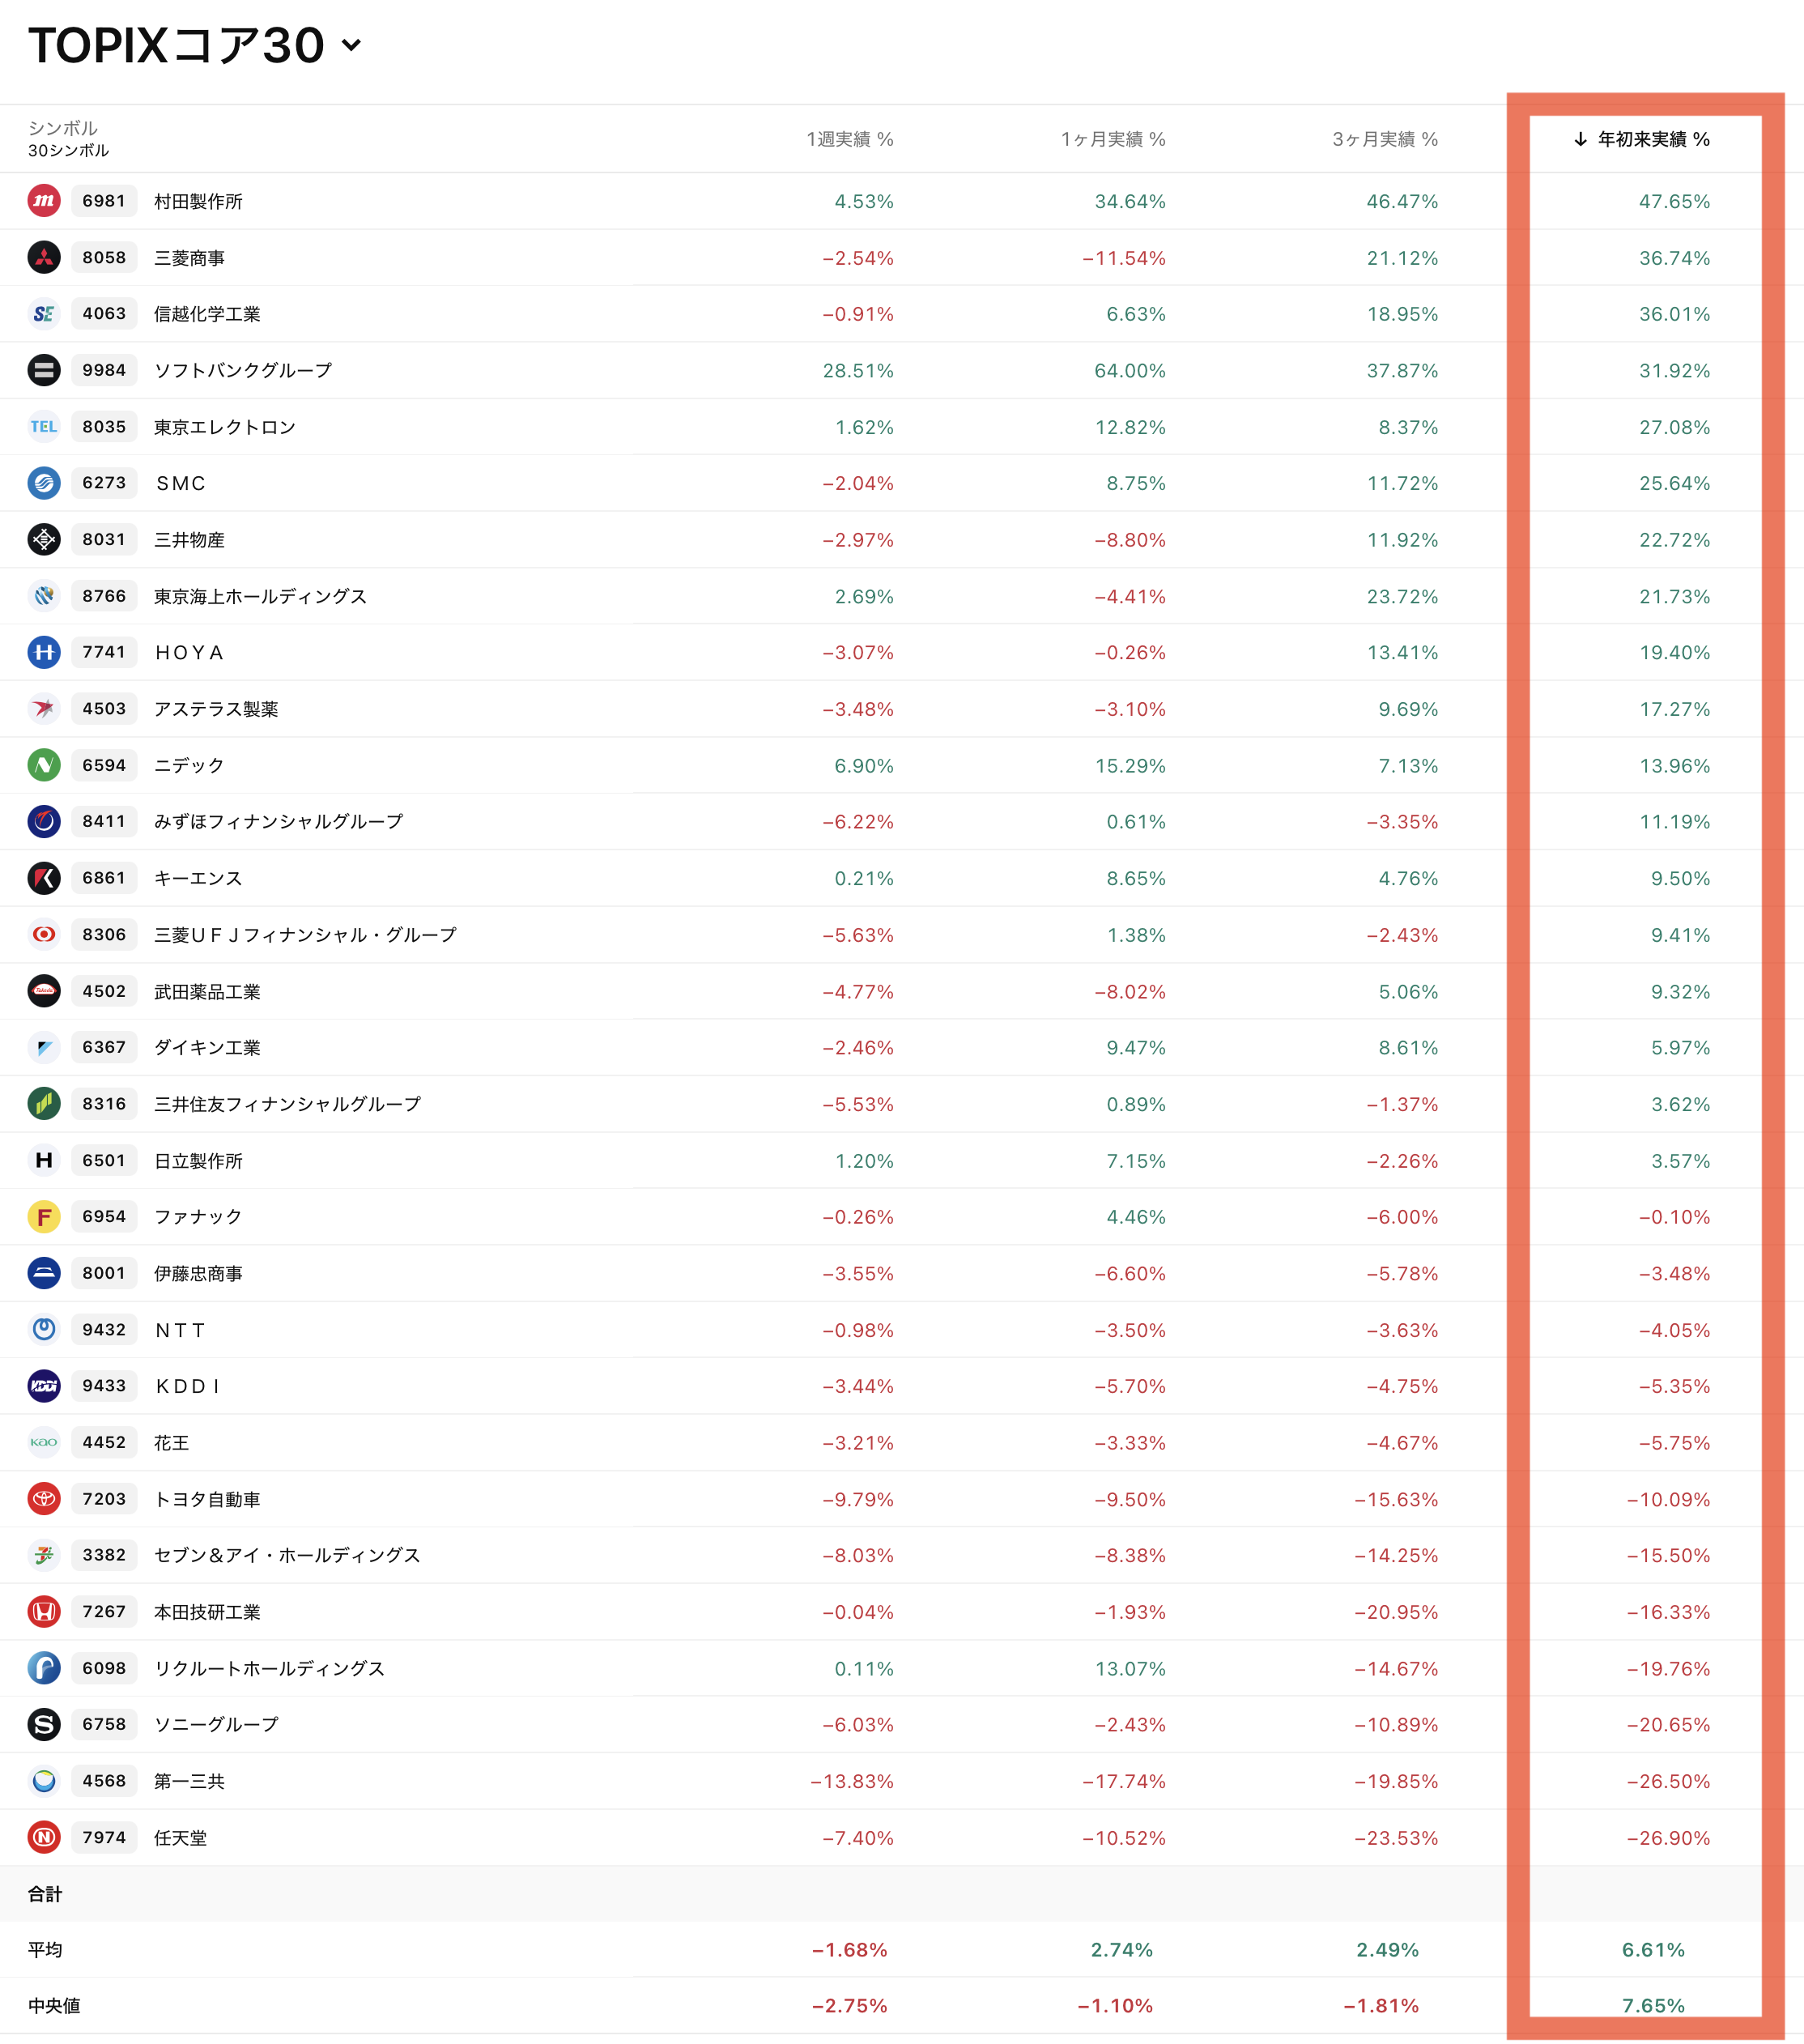Viewport: 1804px width, 2044px height.
Task: Select the 第一三共 table row name
Action: [x=189, y=1781]
